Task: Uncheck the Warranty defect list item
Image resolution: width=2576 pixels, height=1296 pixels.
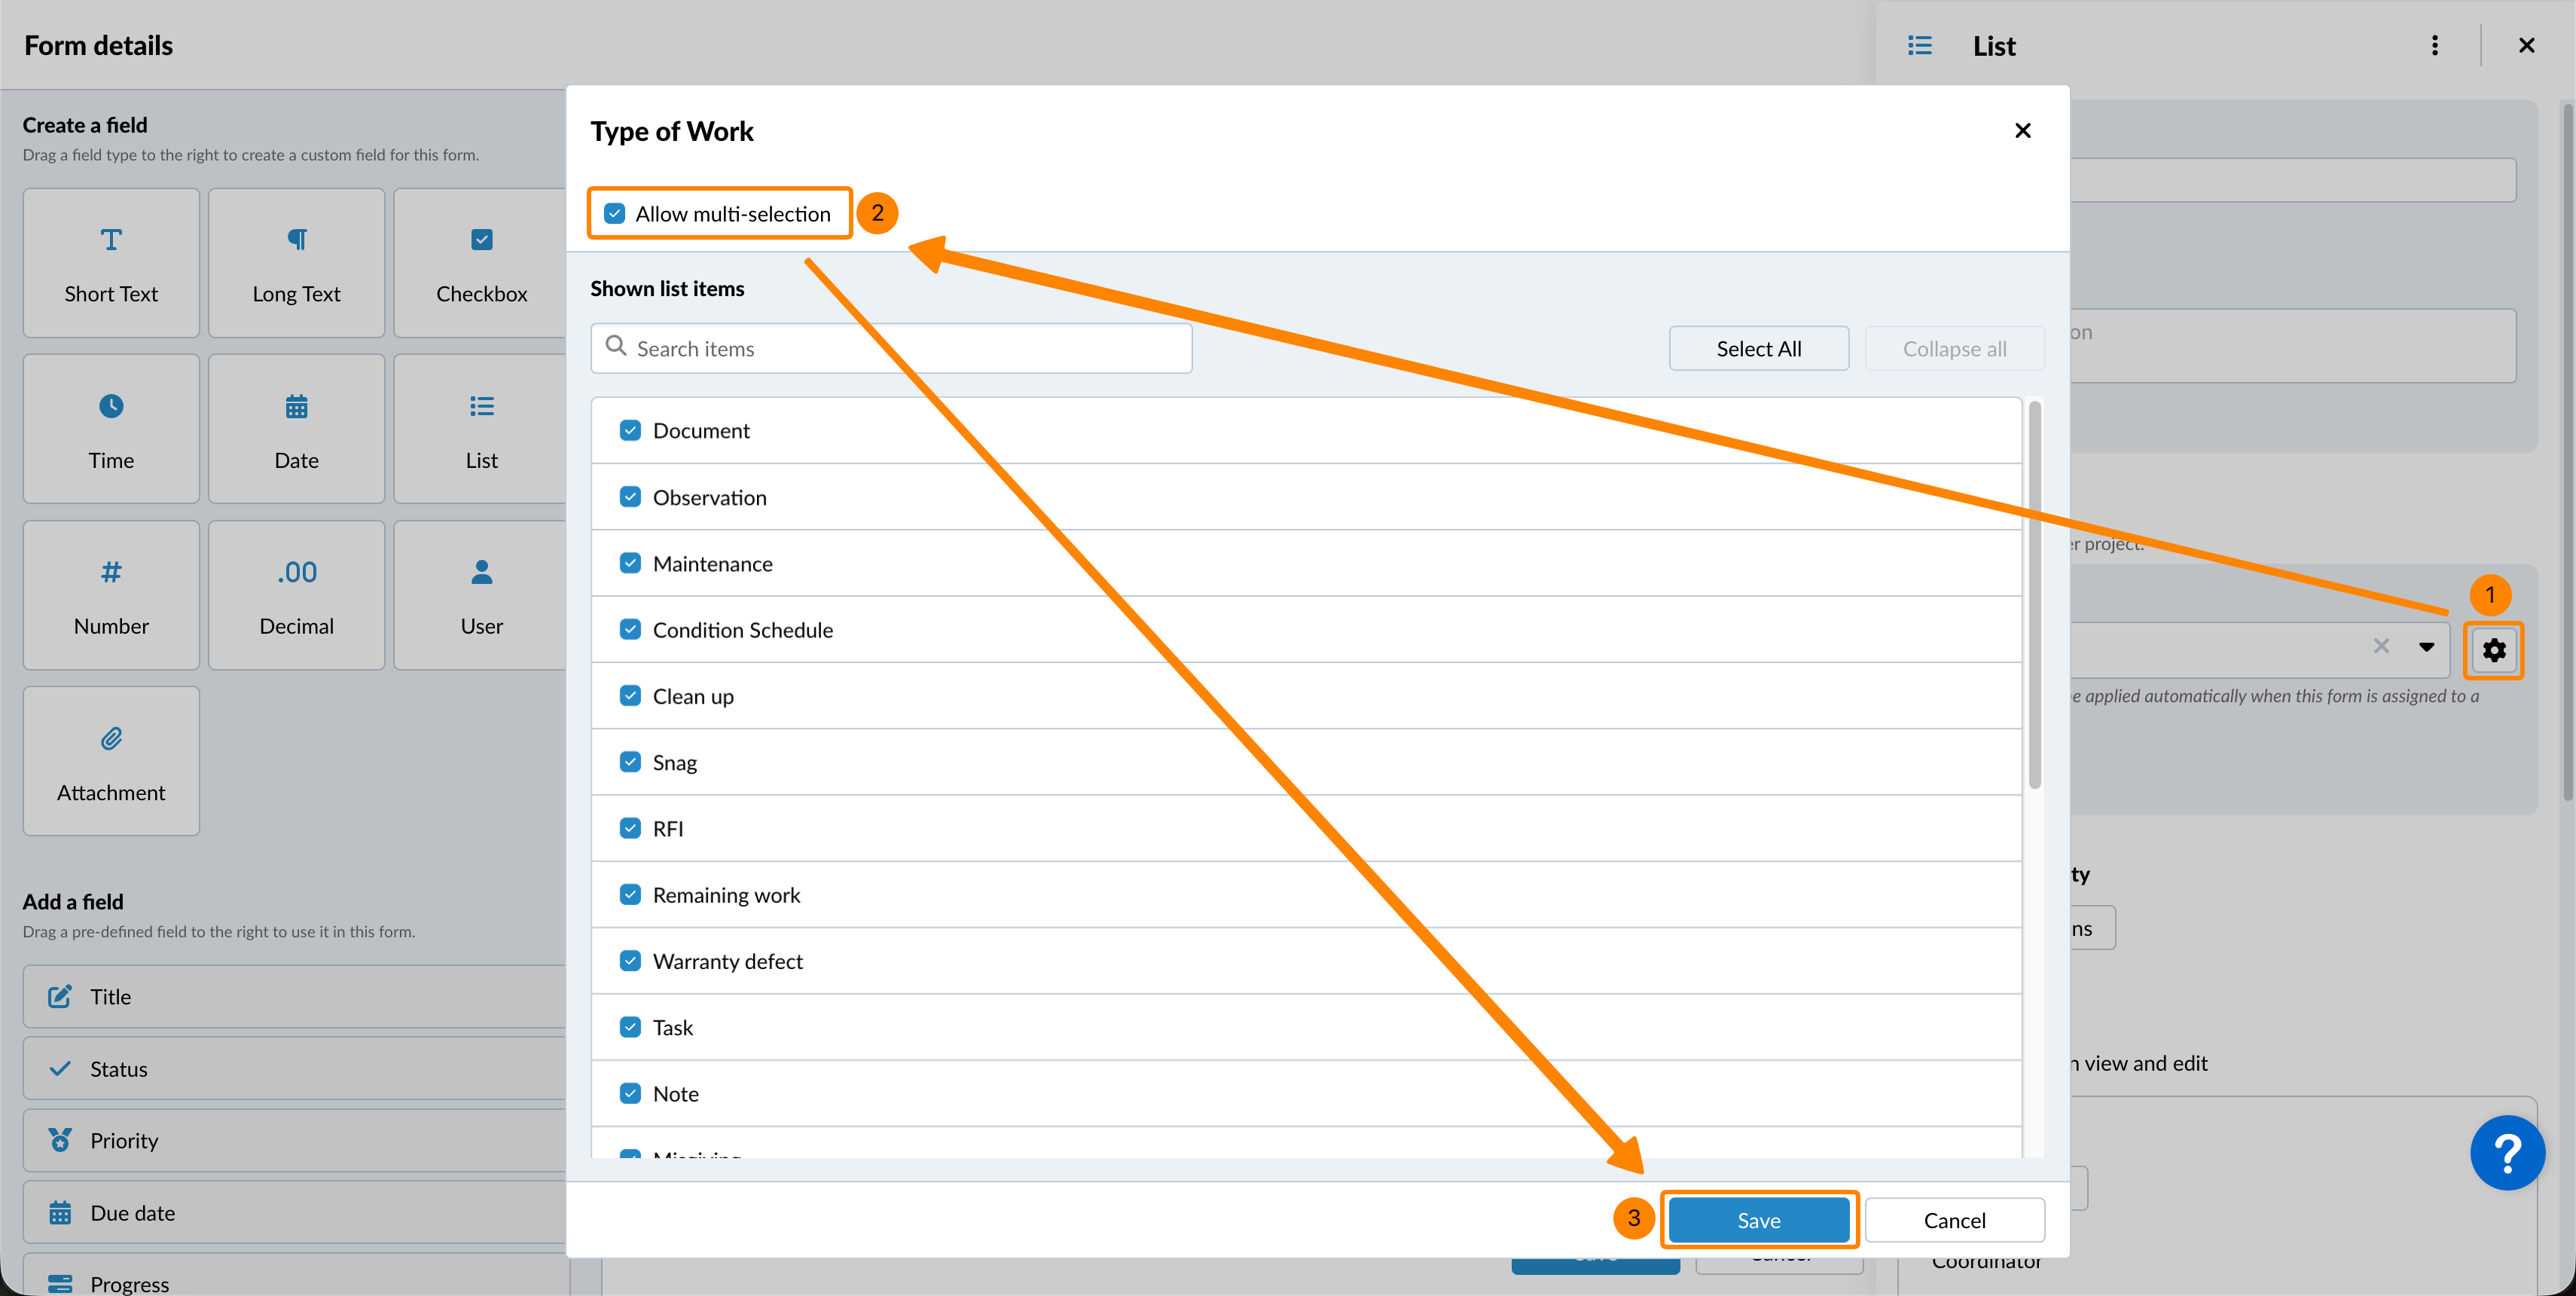Action: tap(630, 961)
